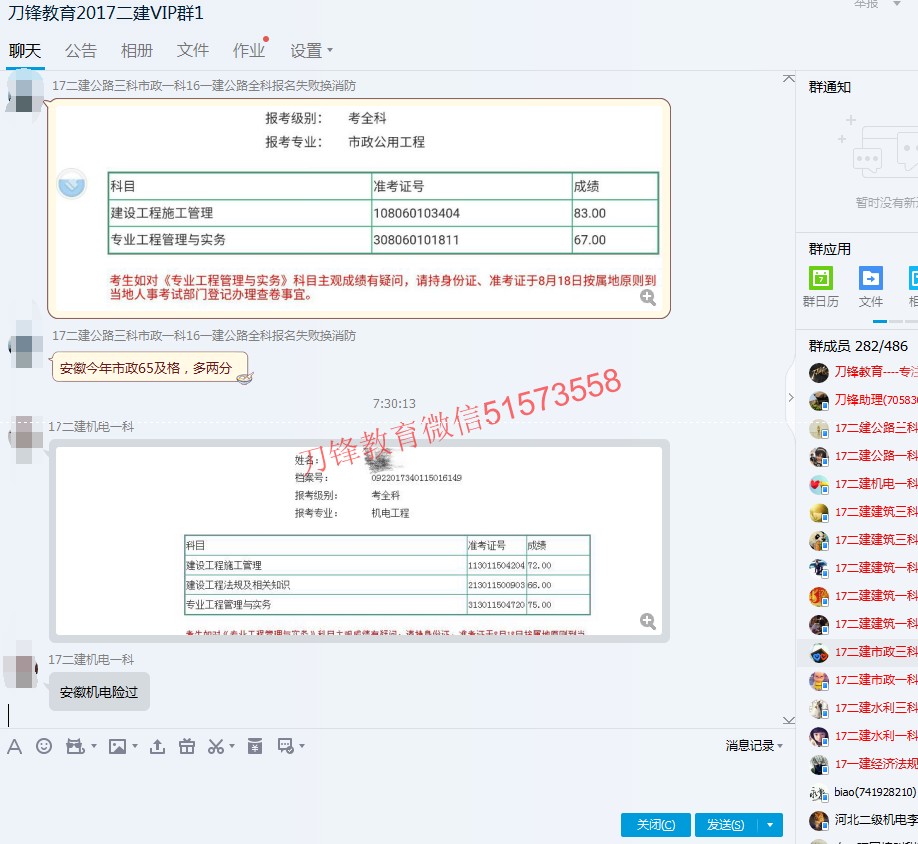Screen dimensions: 918x844
Task: Collapse the right side panel arrow
Action: pyautogui.click(x=790, y=397)
